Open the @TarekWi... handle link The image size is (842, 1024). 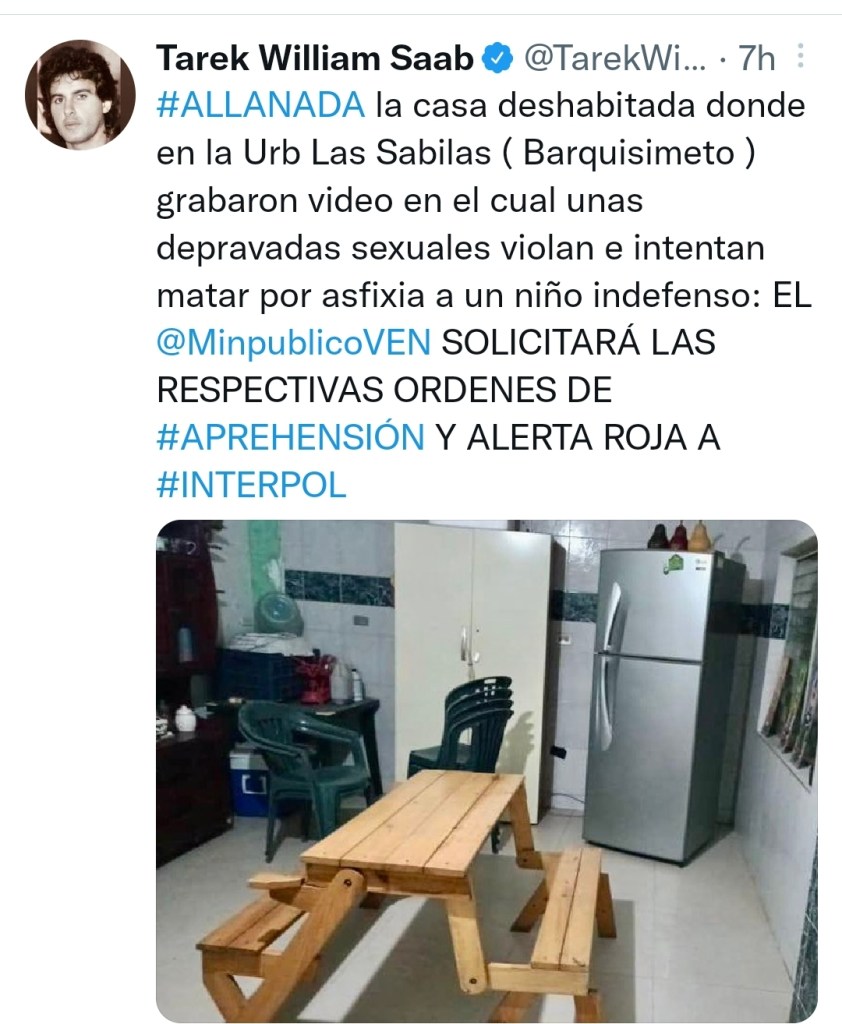click(x=615, y=59)
